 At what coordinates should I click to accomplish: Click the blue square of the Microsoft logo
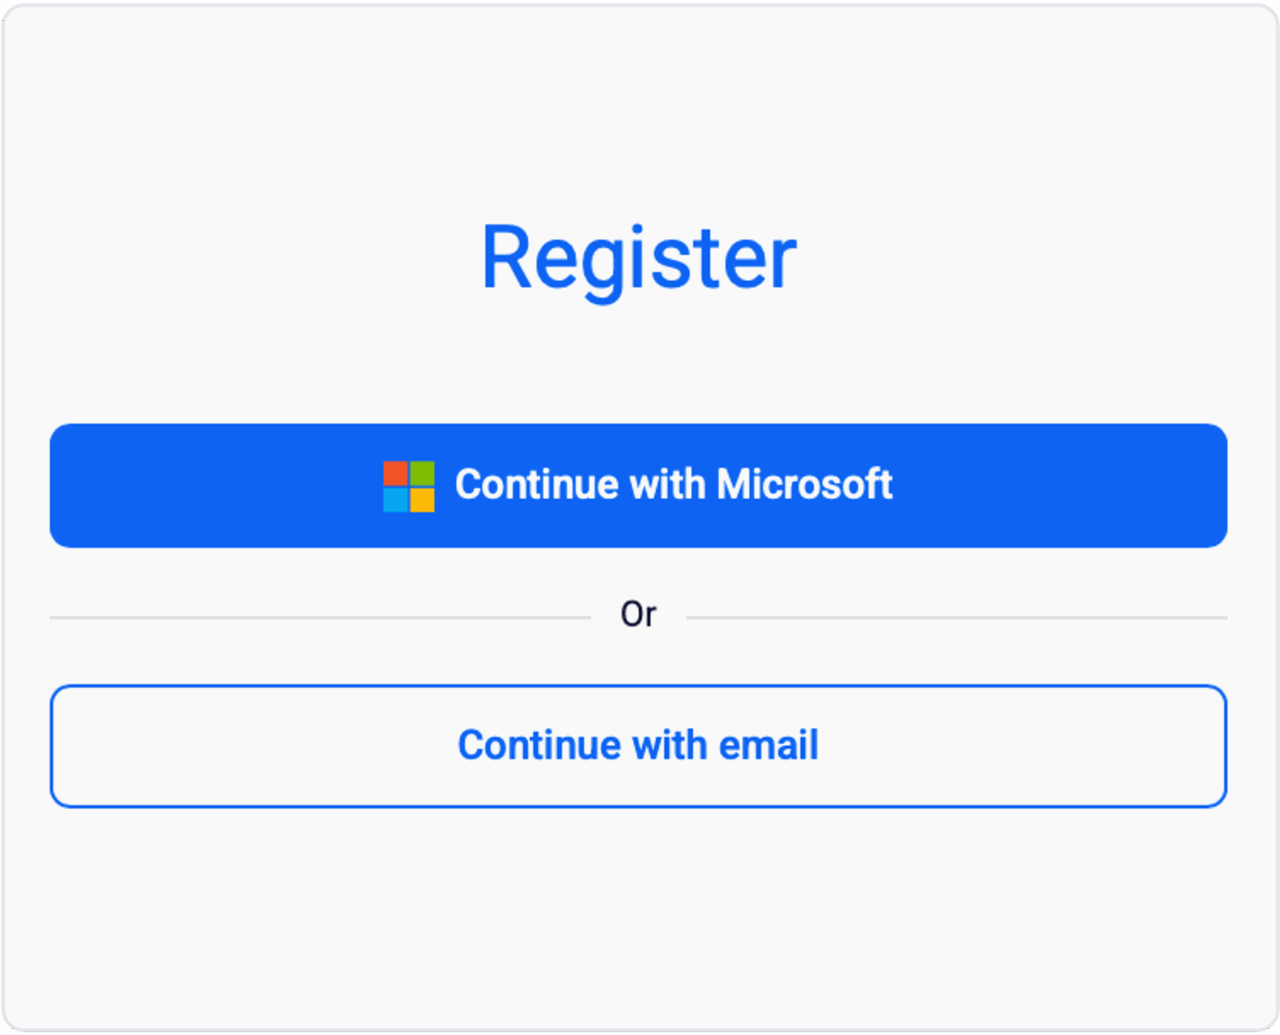tap(396, 499)
